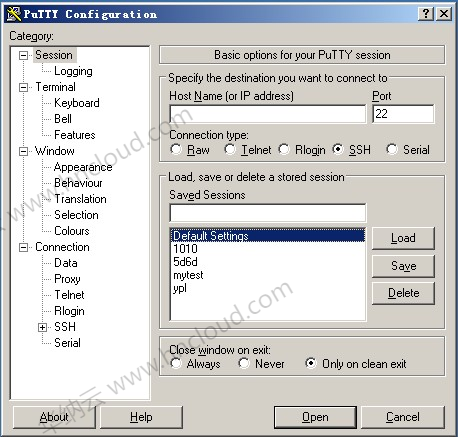Open the Colours category
The image size is (458, 437).
pos(72,231)
